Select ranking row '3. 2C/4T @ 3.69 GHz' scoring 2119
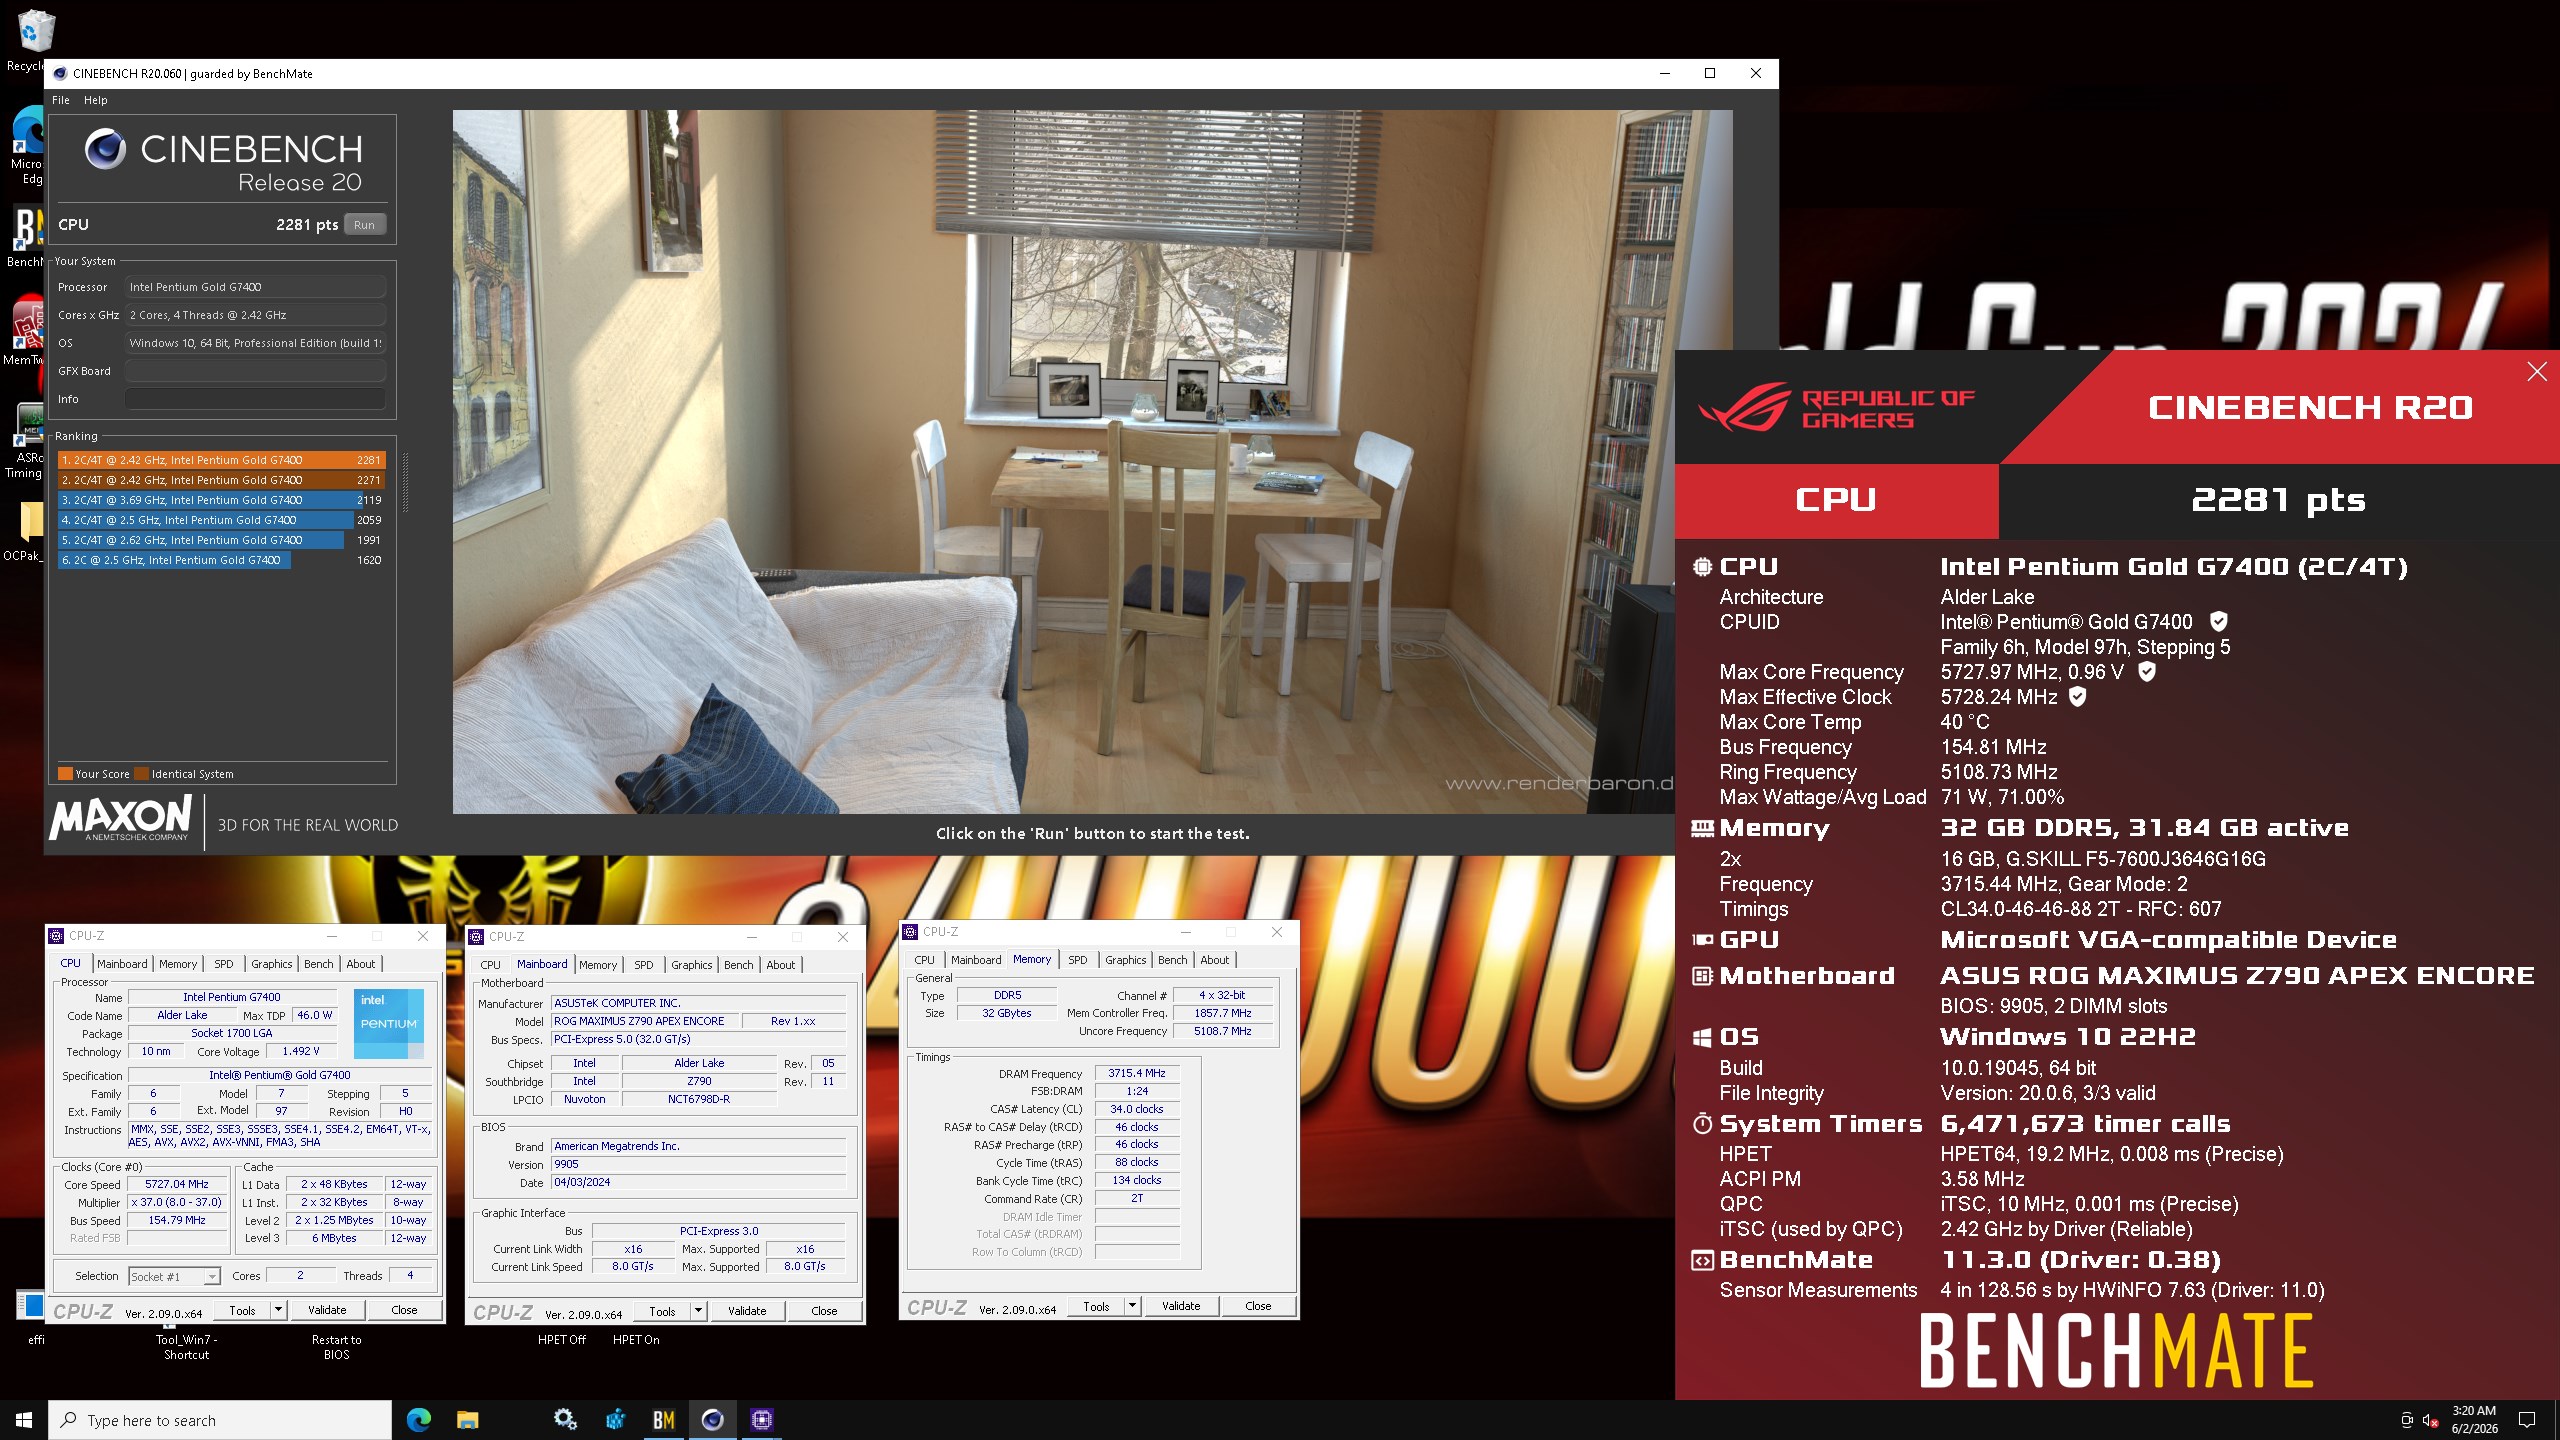Screen dimensions: 2560x1440 click(x=221, y=500)
